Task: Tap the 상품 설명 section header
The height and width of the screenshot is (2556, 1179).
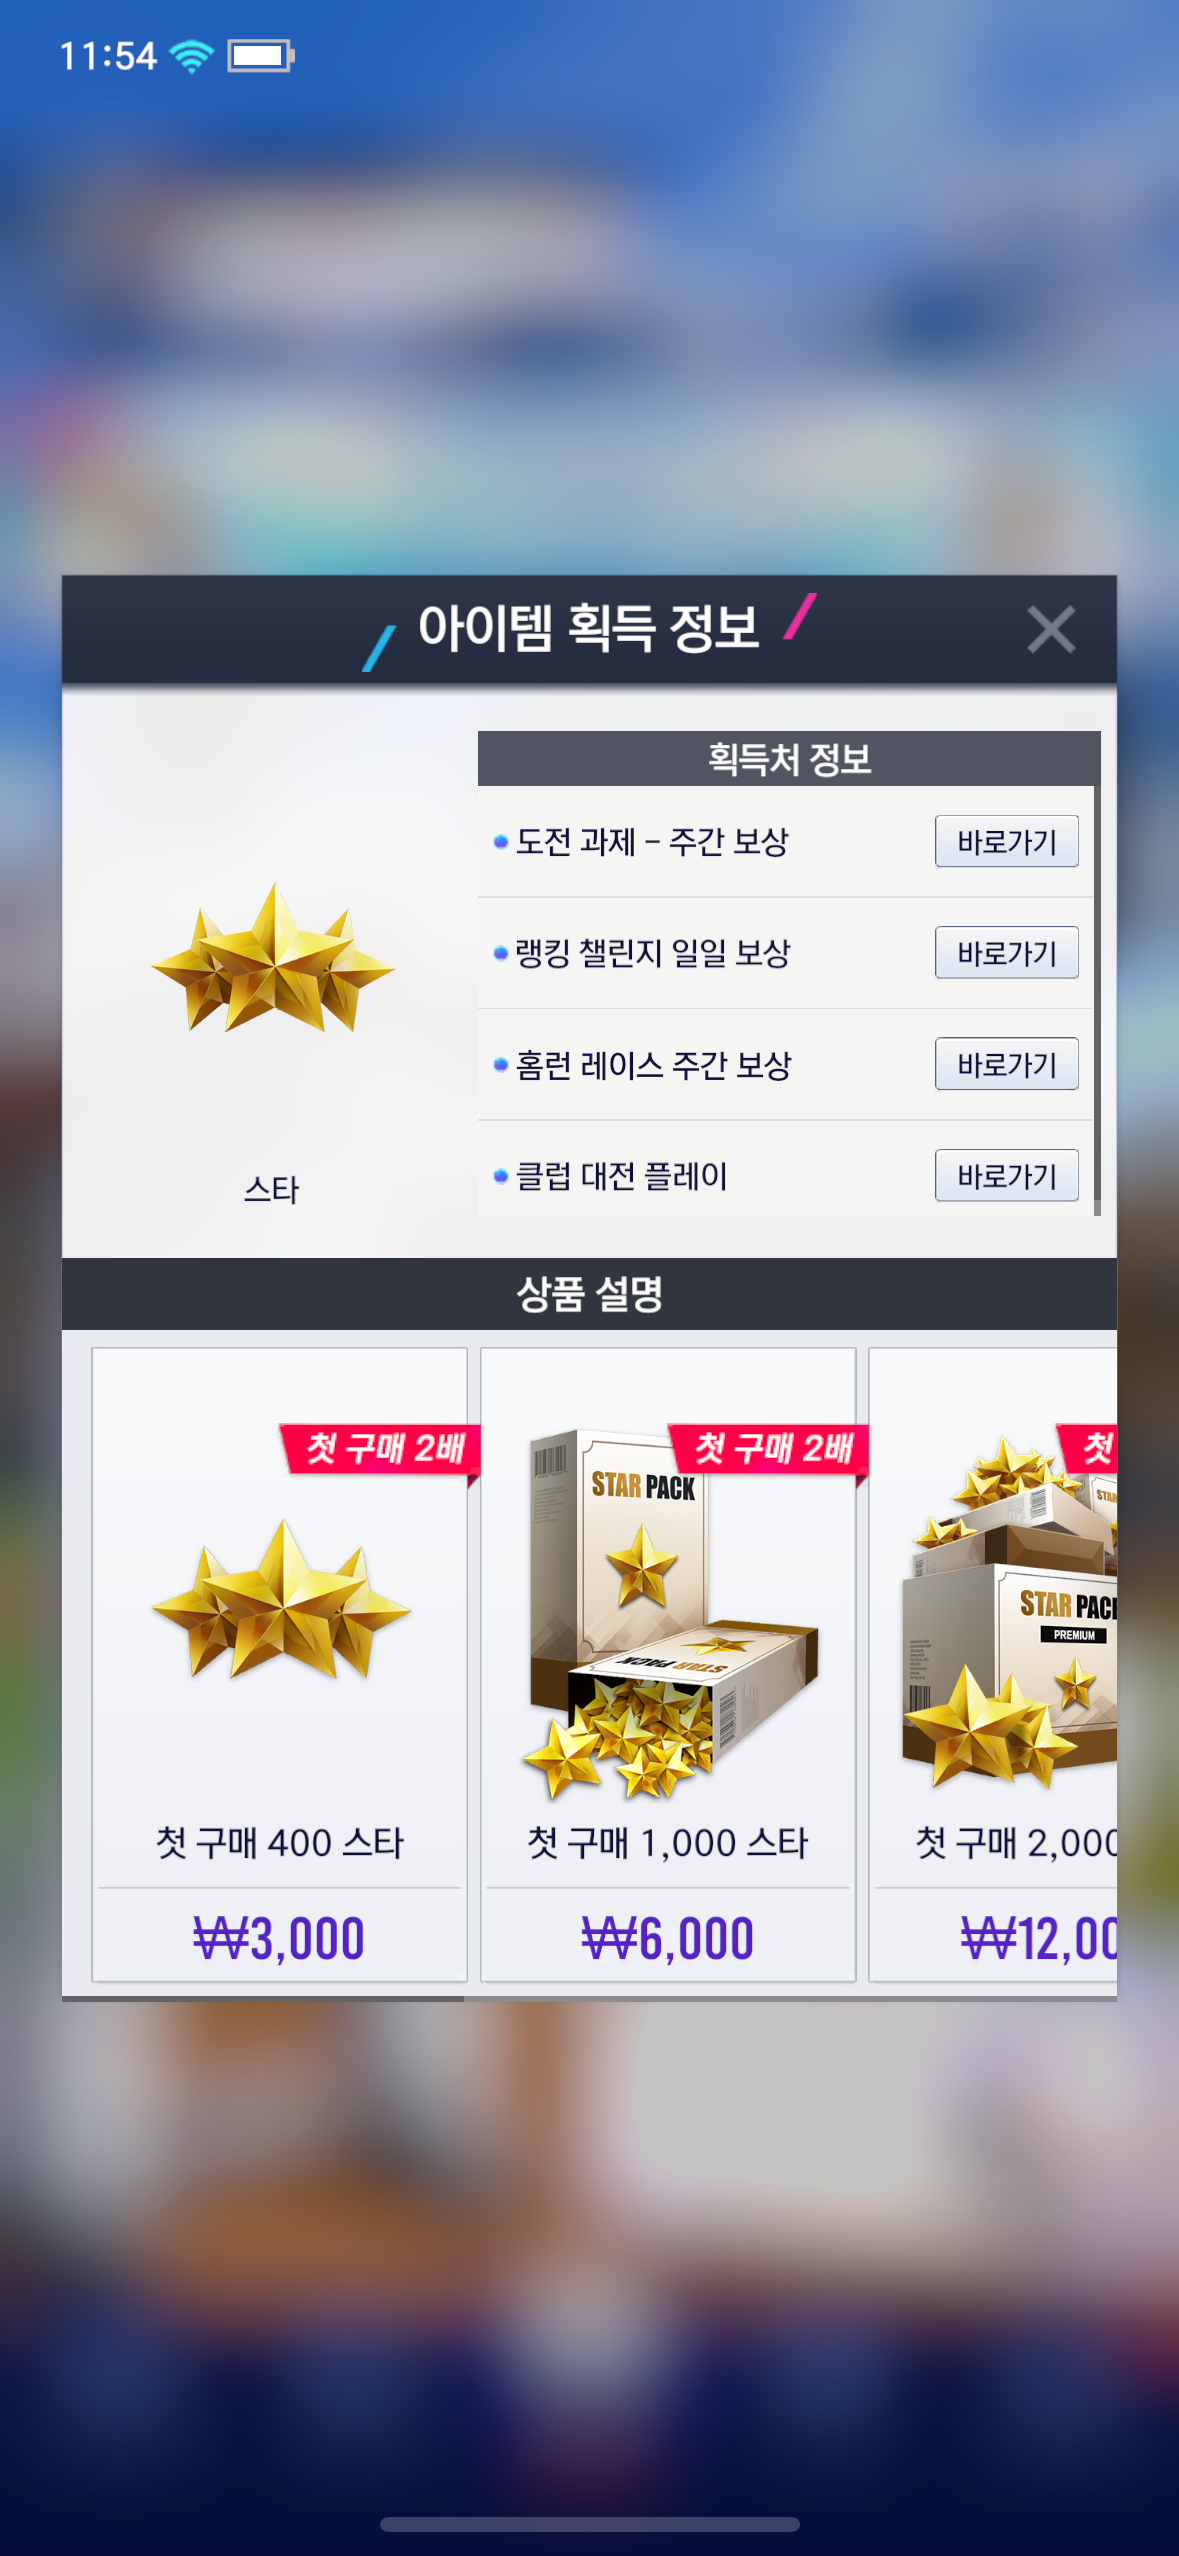Action: tap(589, 1294)
